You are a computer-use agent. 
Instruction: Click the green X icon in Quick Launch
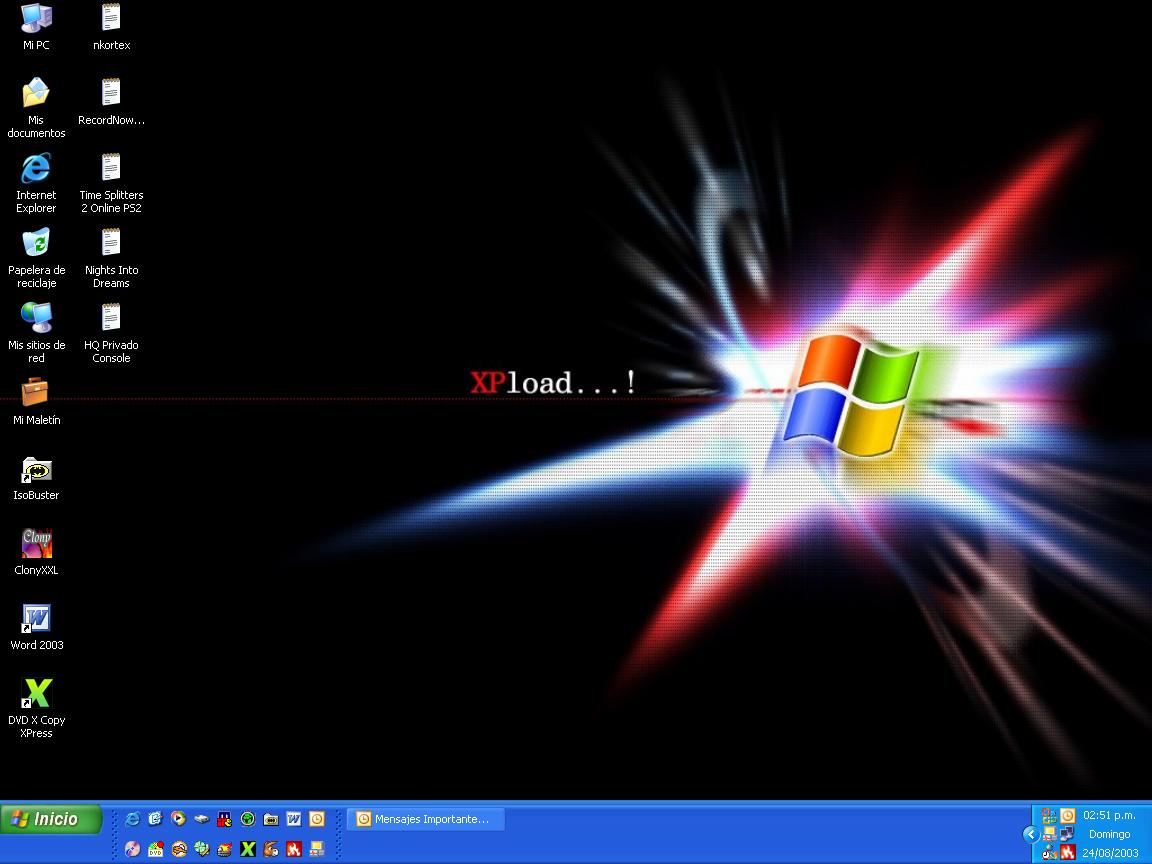[248, 849]
